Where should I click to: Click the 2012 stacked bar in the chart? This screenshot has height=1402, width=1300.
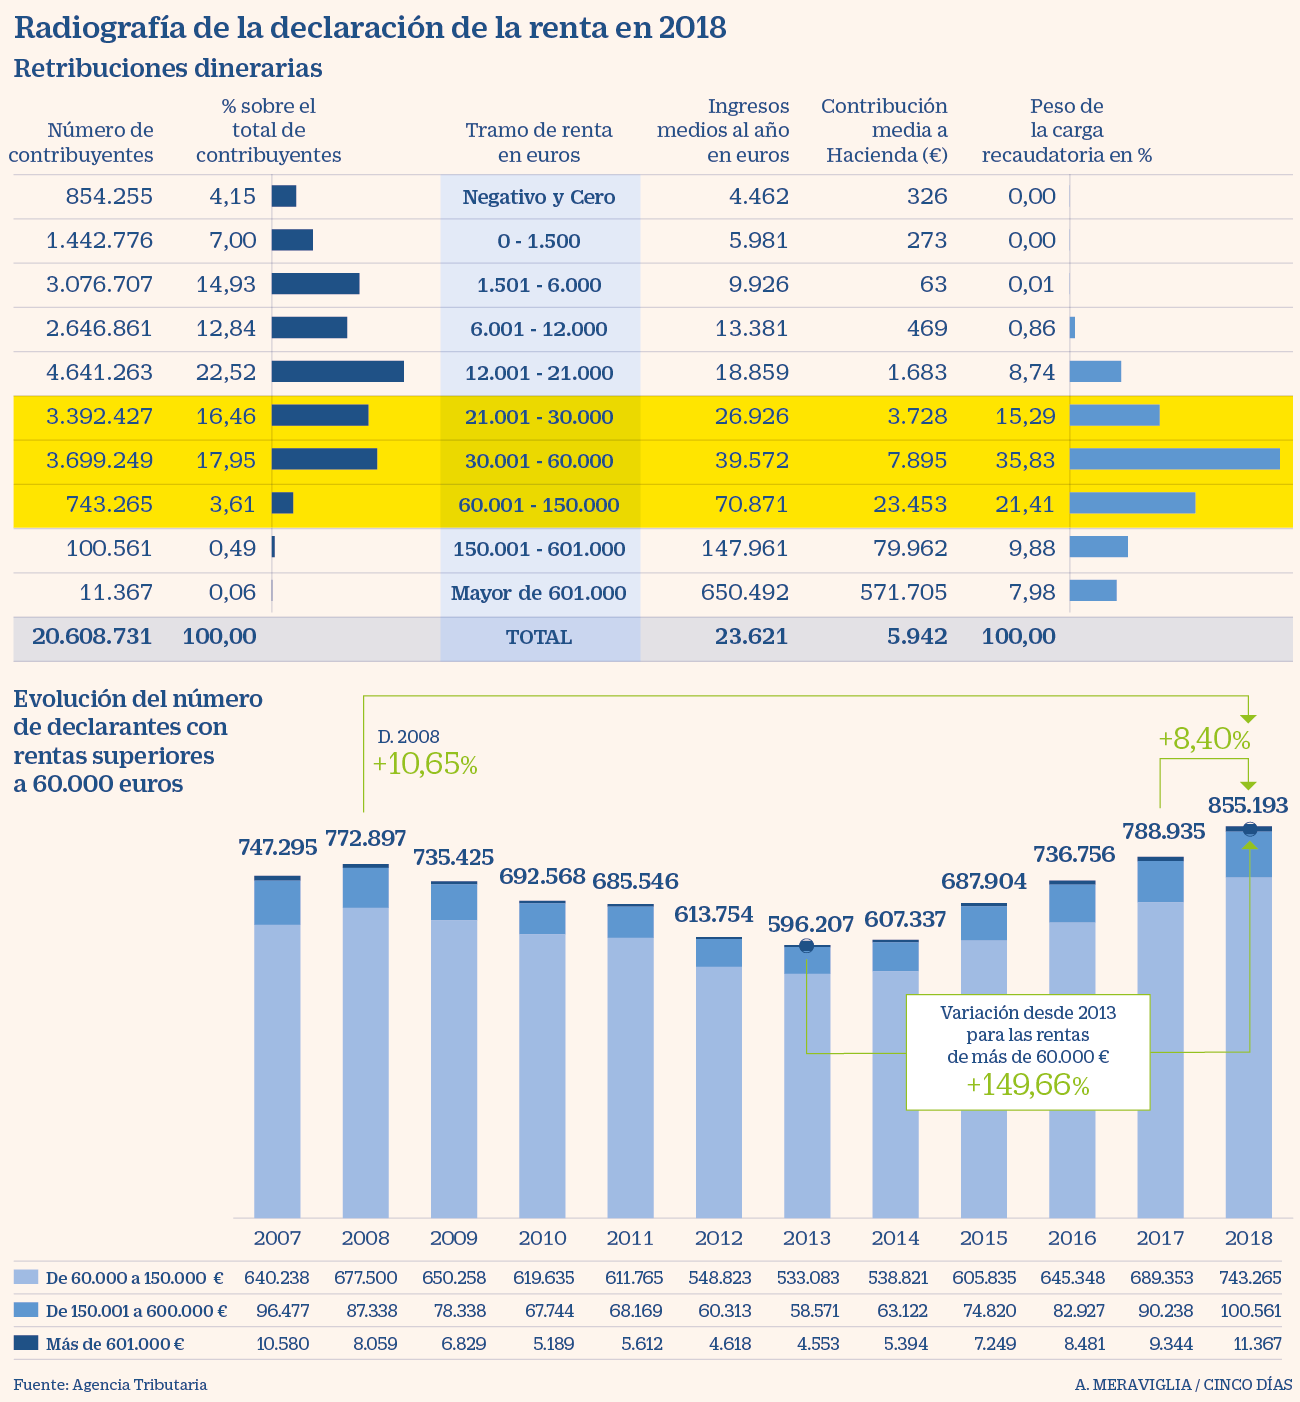(x=719, y=1077)
